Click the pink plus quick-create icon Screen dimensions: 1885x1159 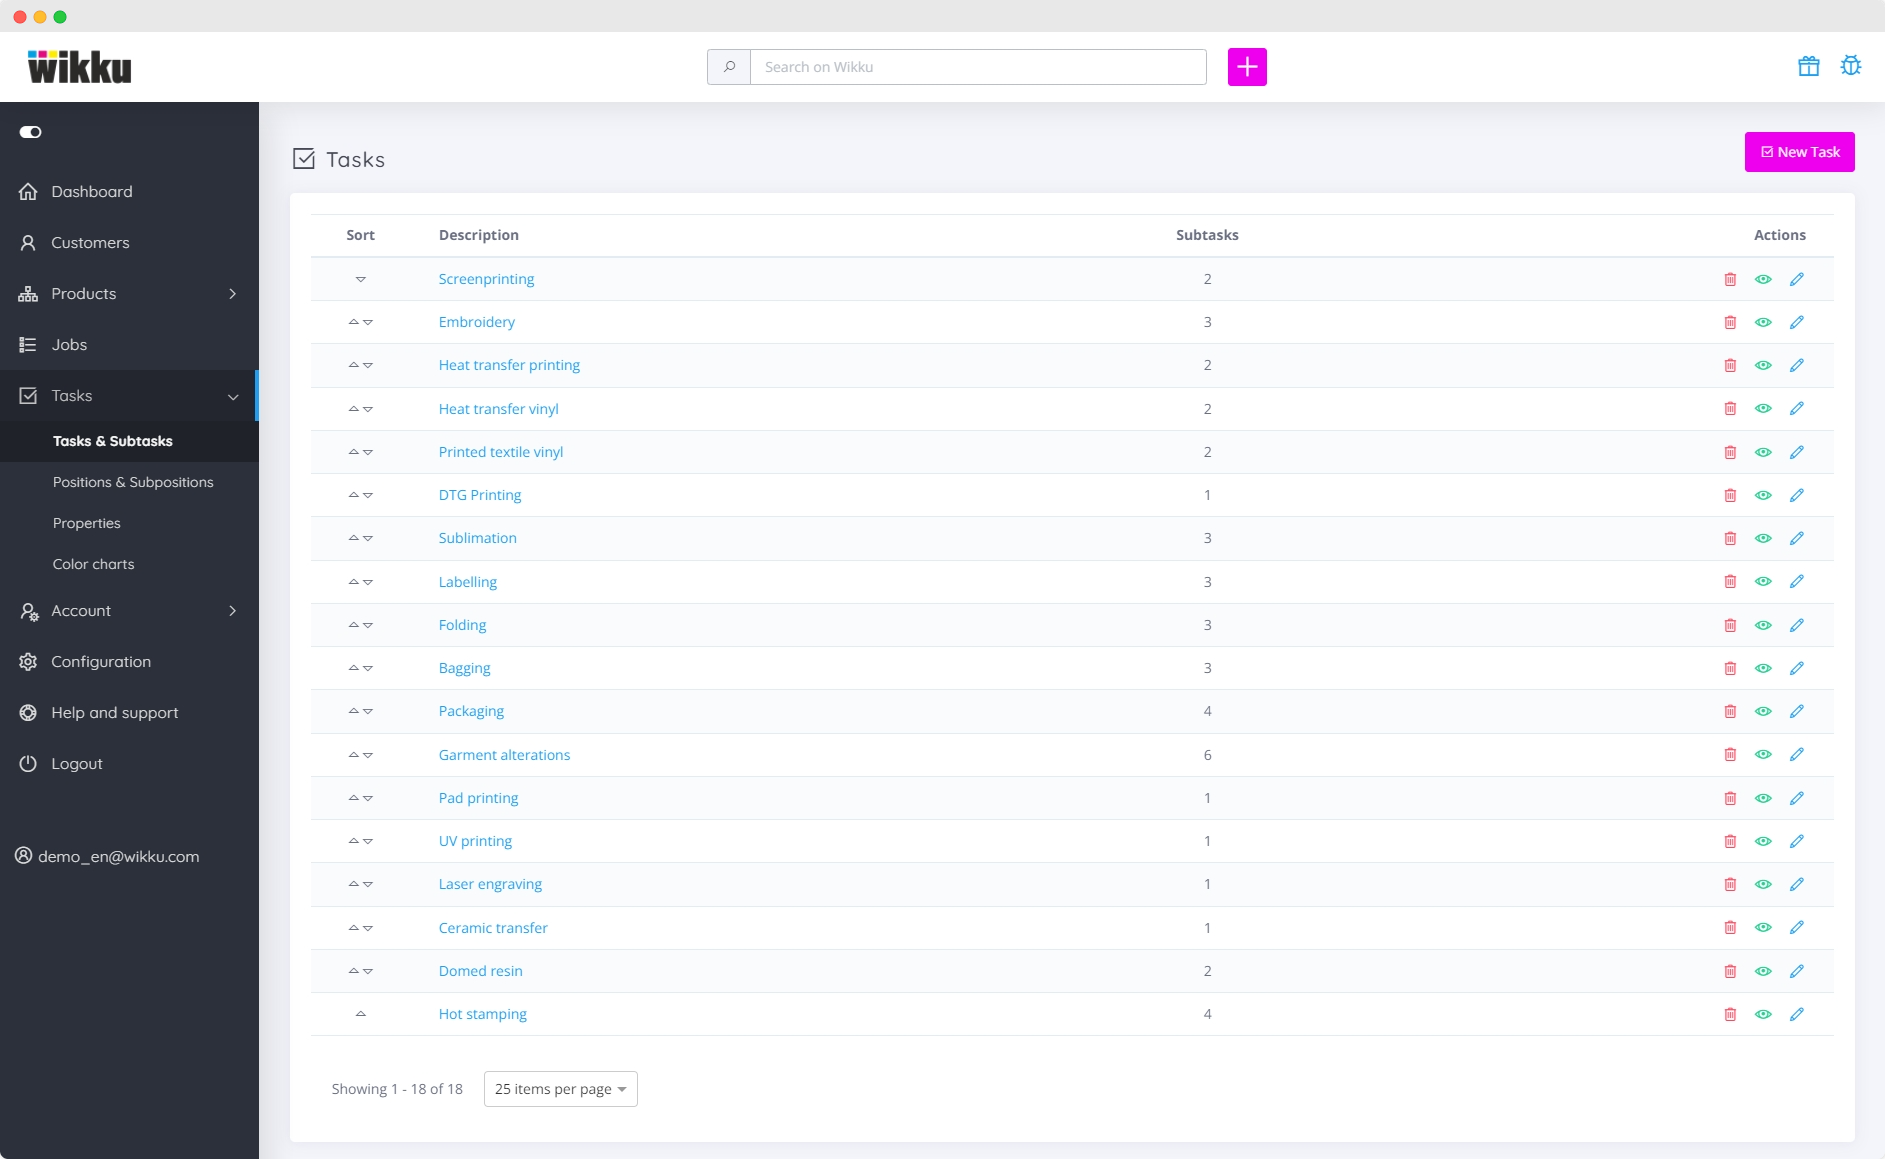coord(1247,66)
